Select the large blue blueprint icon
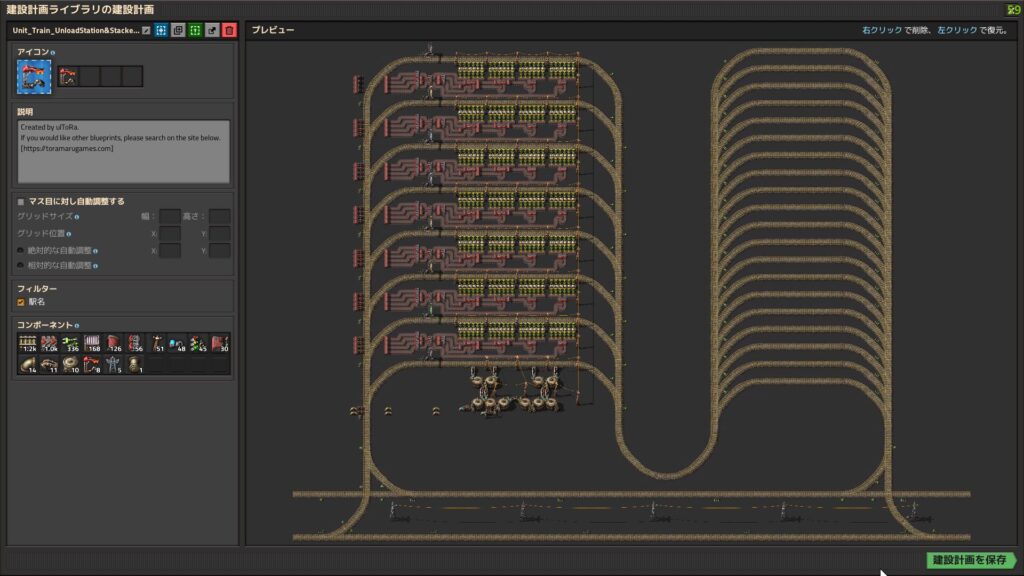The image size is (1024, 576). coord(34,77)
